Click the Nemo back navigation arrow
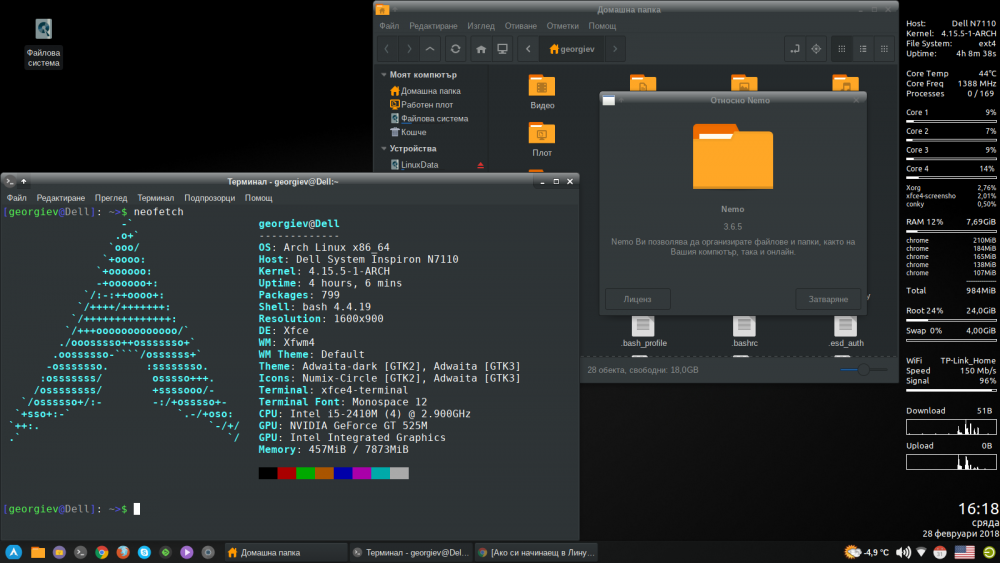Viewport: 1000px width, 563px height. [387, 49]
